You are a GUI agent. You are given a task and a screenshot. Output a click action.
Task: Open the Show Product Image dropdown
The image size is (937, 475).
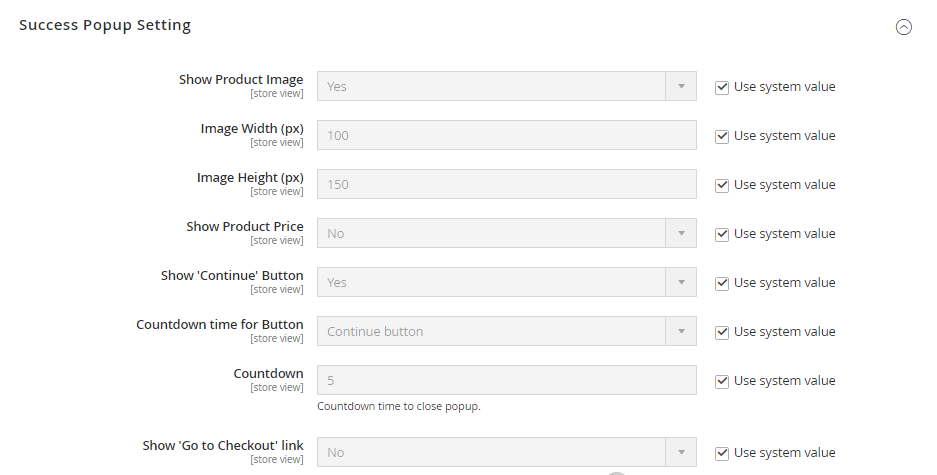(x=506, y=87)
